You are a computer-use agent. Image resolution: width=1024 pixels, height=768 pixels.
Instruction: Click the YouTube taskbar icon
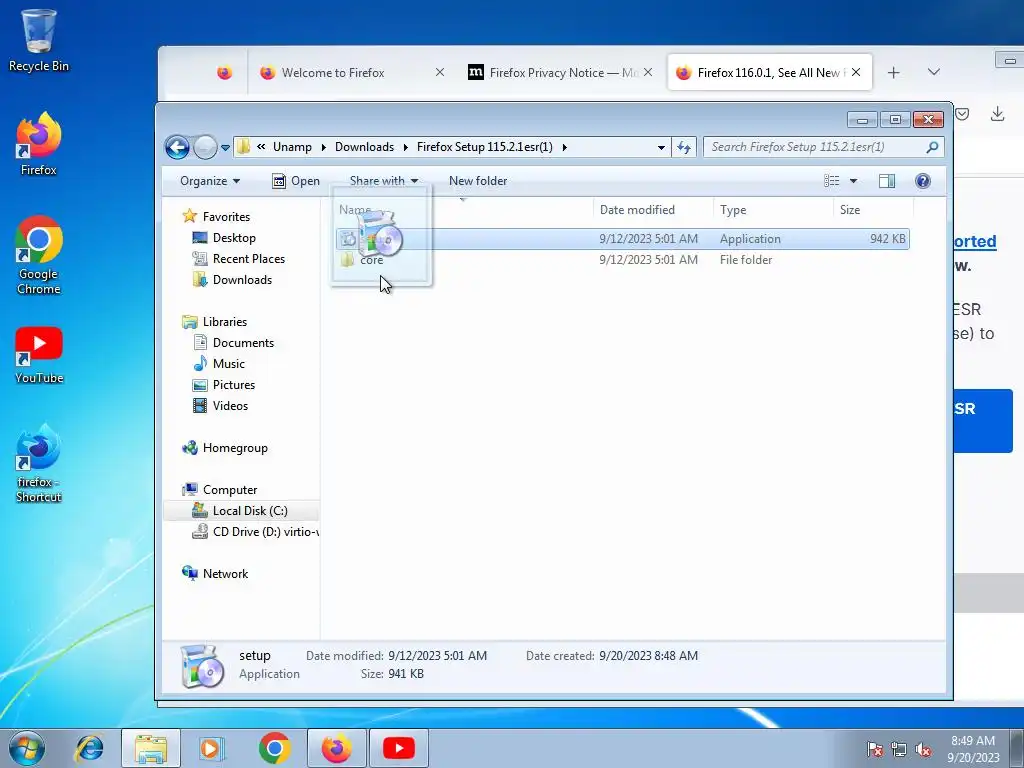tap(398, 748)
